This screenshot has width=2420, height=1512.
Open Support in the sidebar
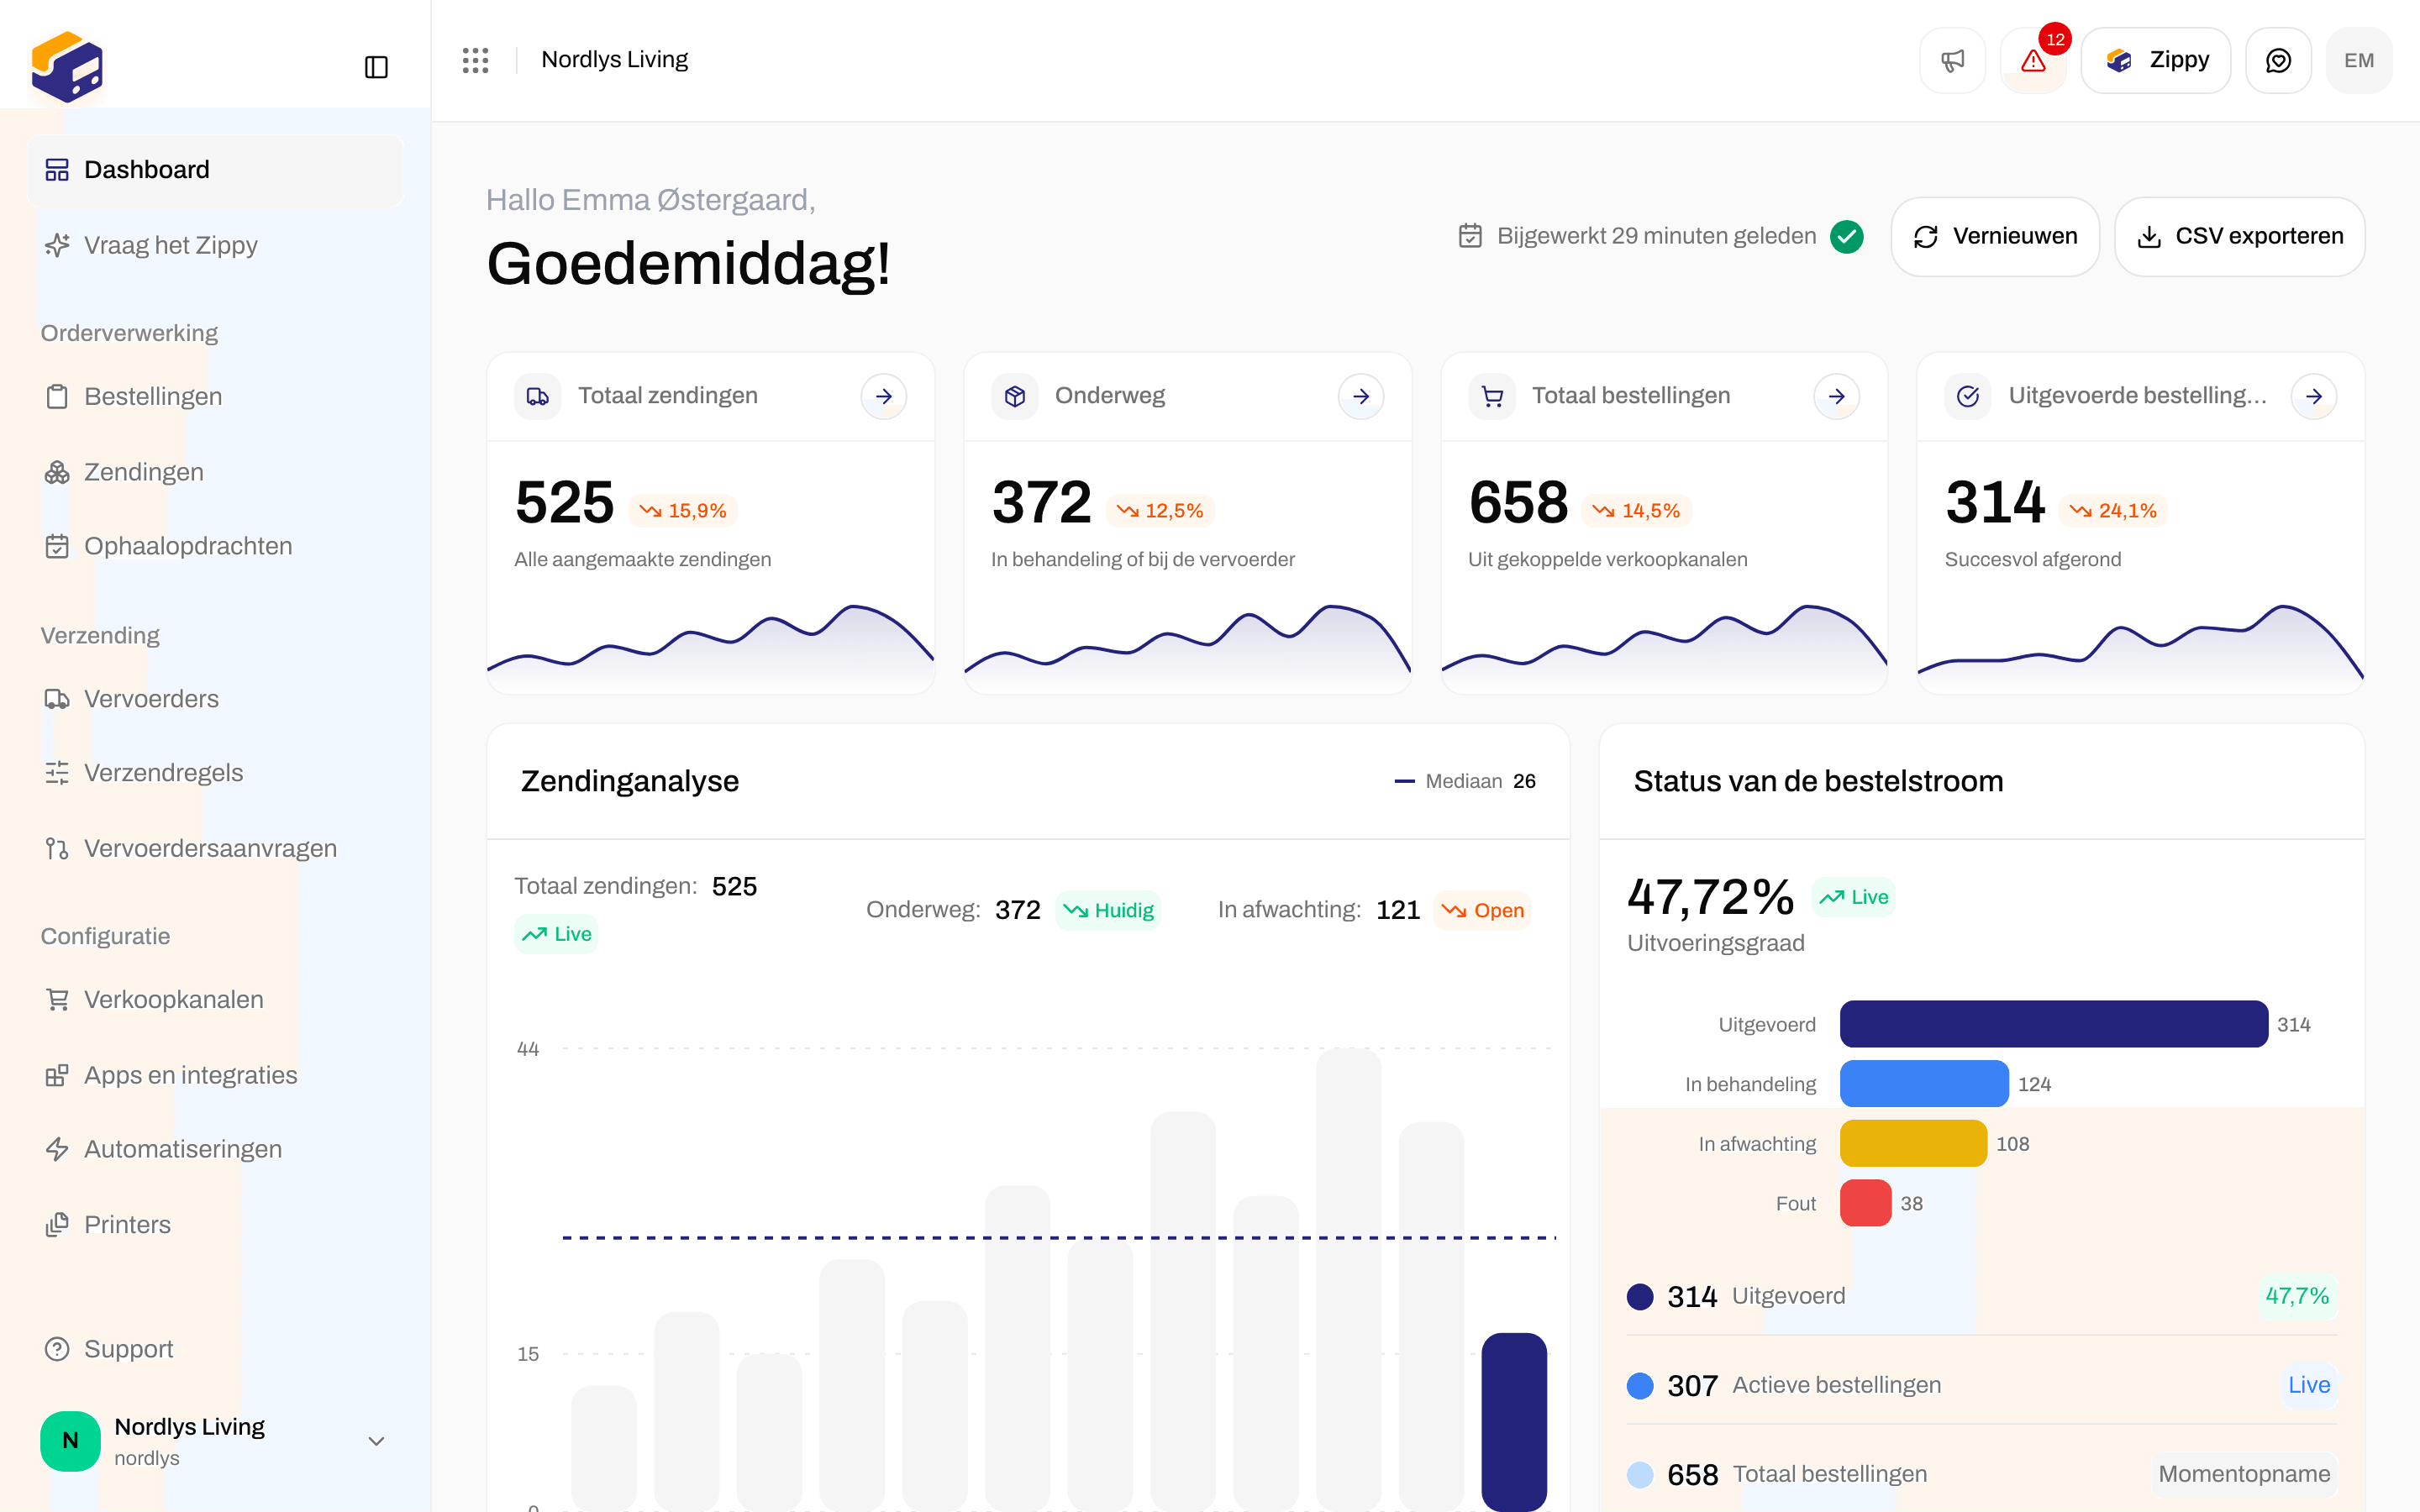[x=216, y=1349]
